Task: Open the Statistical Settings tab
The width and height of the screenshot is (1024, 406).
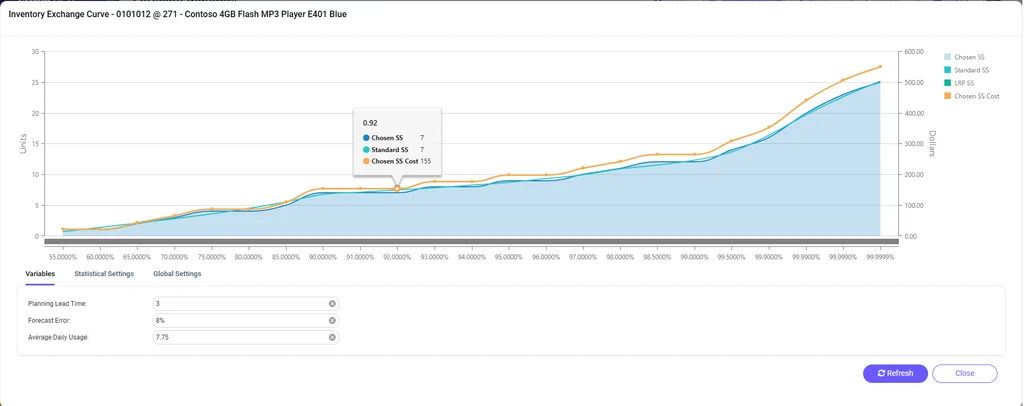Action: [x=104, y=273]
